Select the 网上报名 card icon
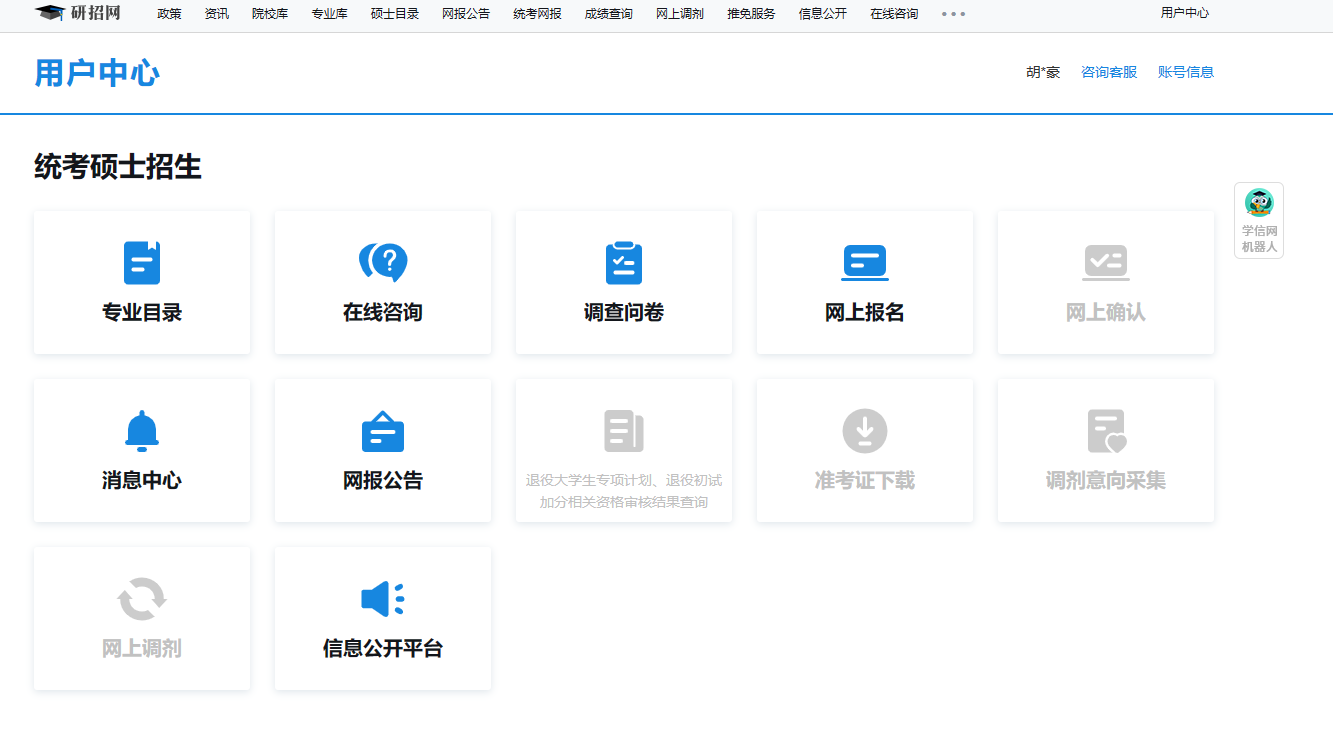Viewport: 1333px width, 748px height. pyautogui.click(x=864, y=262)
